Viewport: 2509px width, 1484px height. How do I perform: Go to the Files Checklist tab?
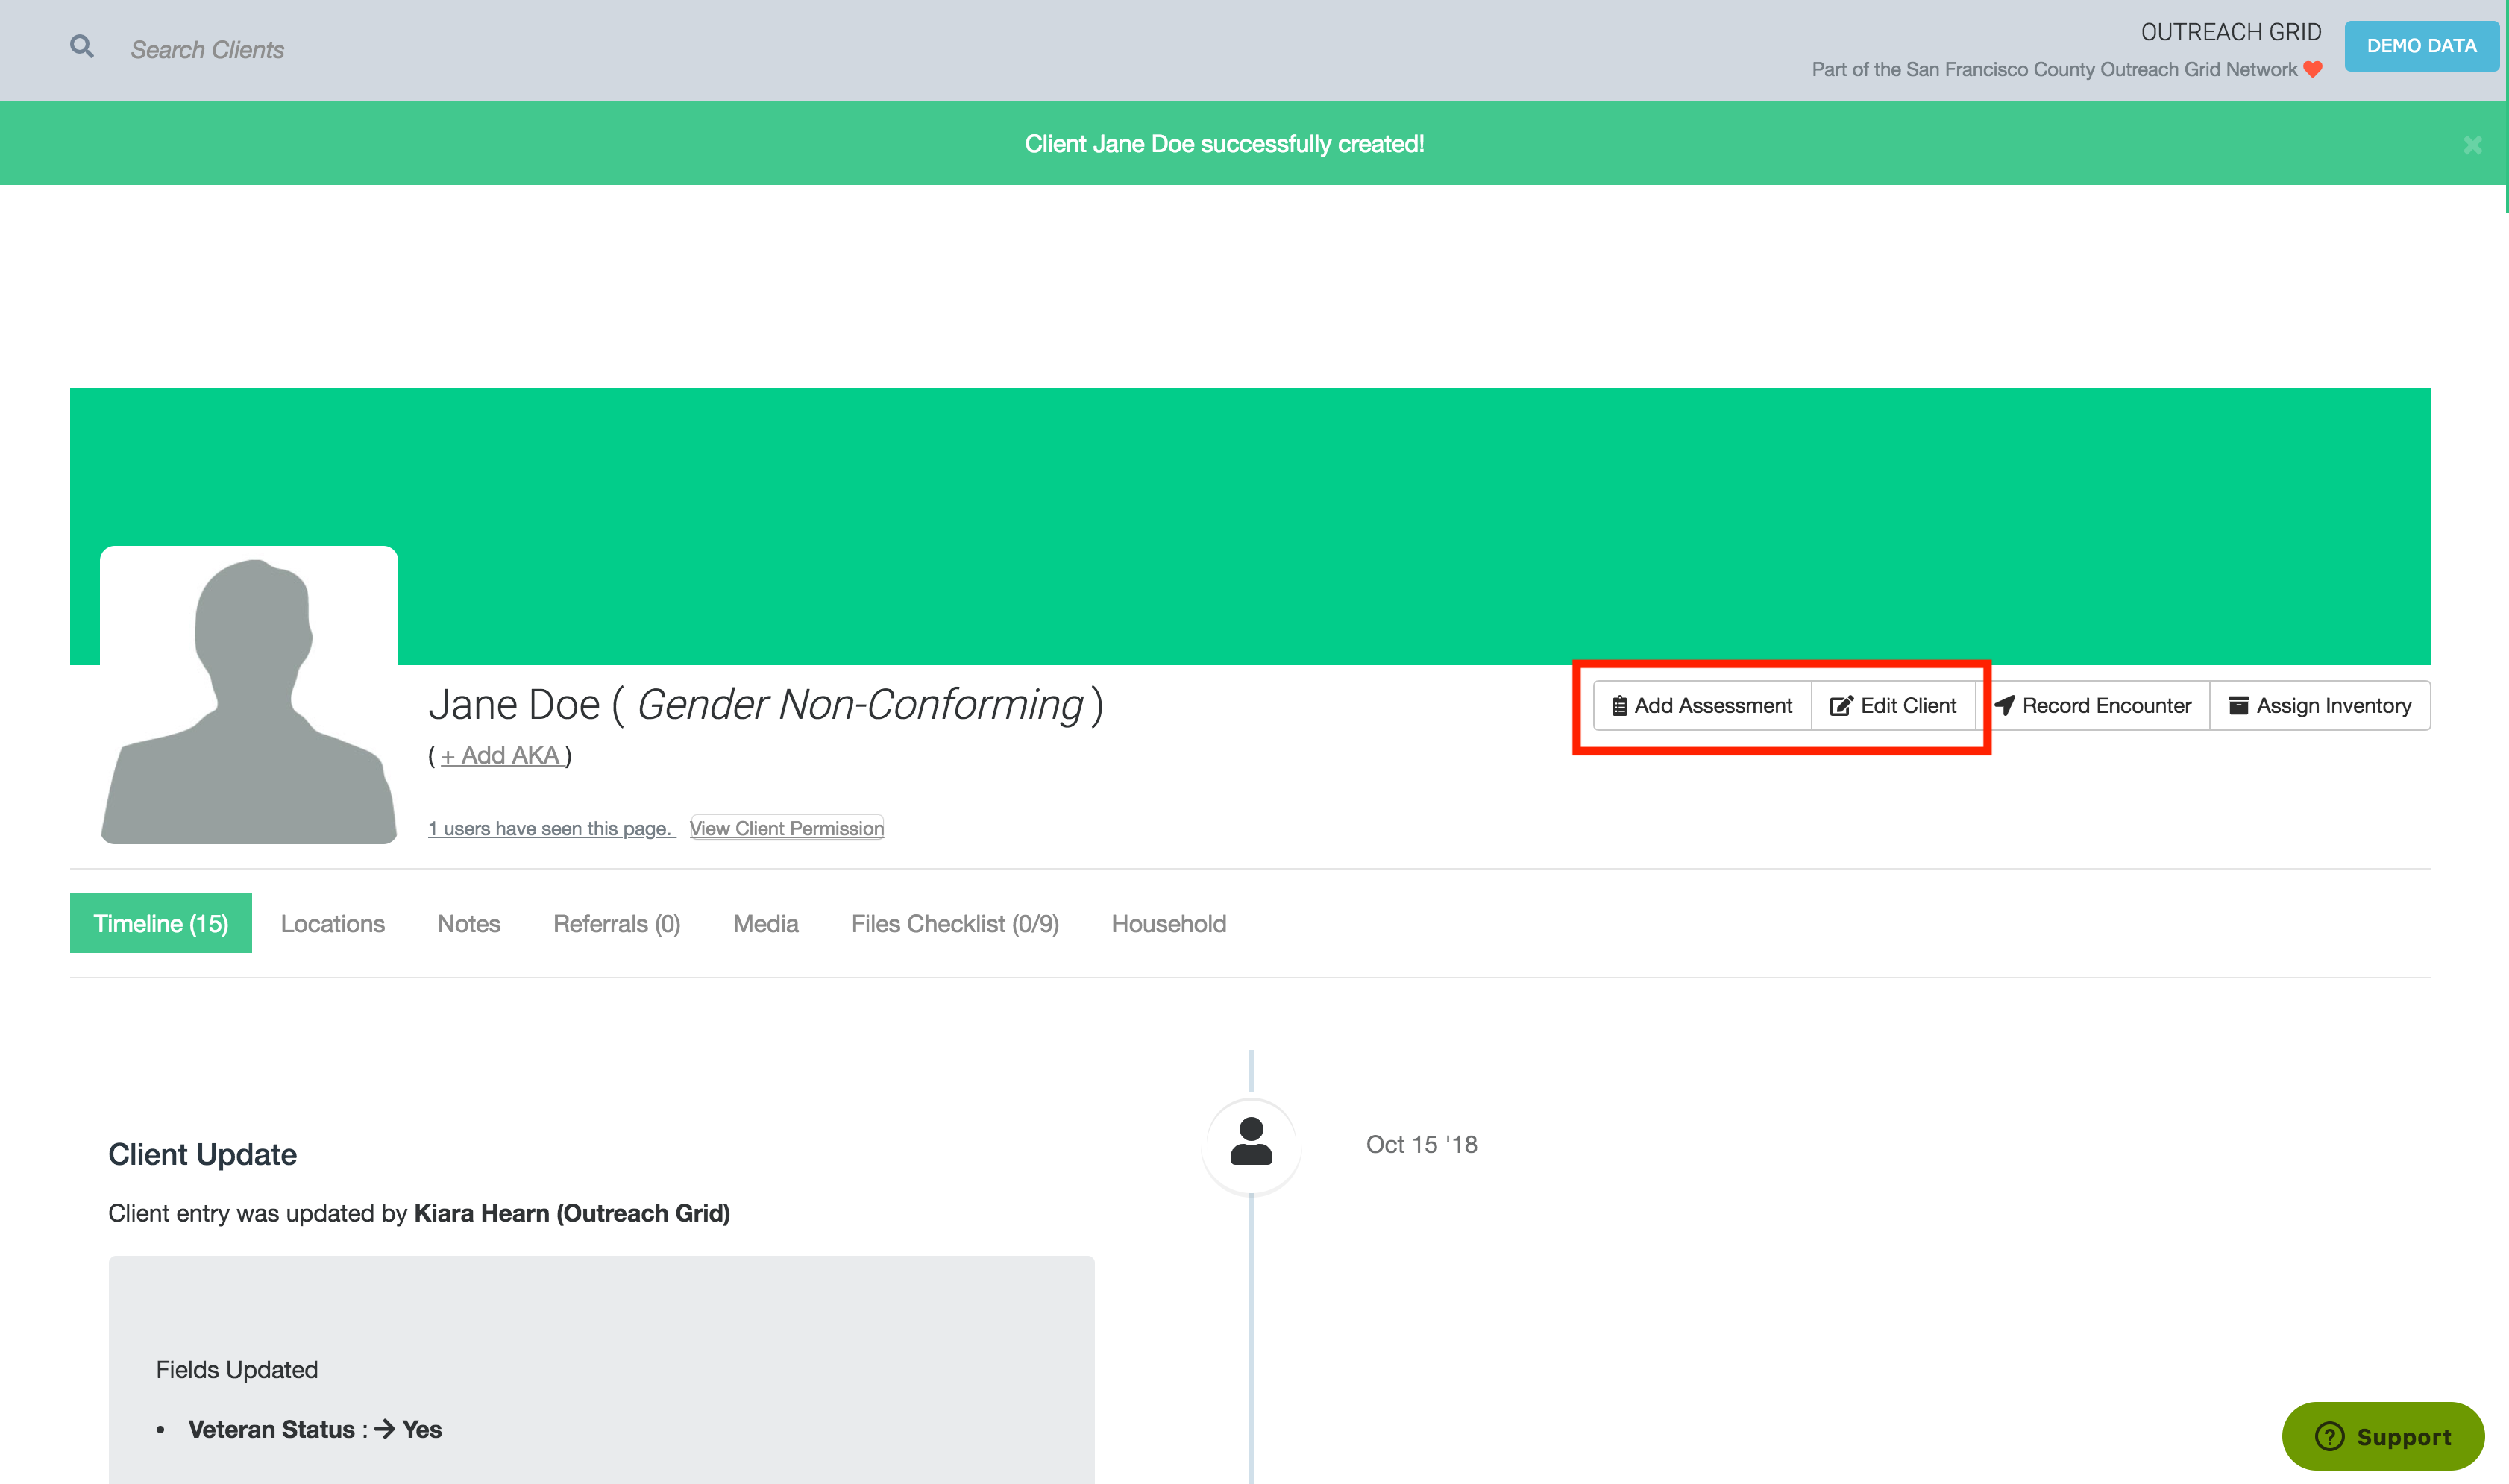tap(954, 924)
